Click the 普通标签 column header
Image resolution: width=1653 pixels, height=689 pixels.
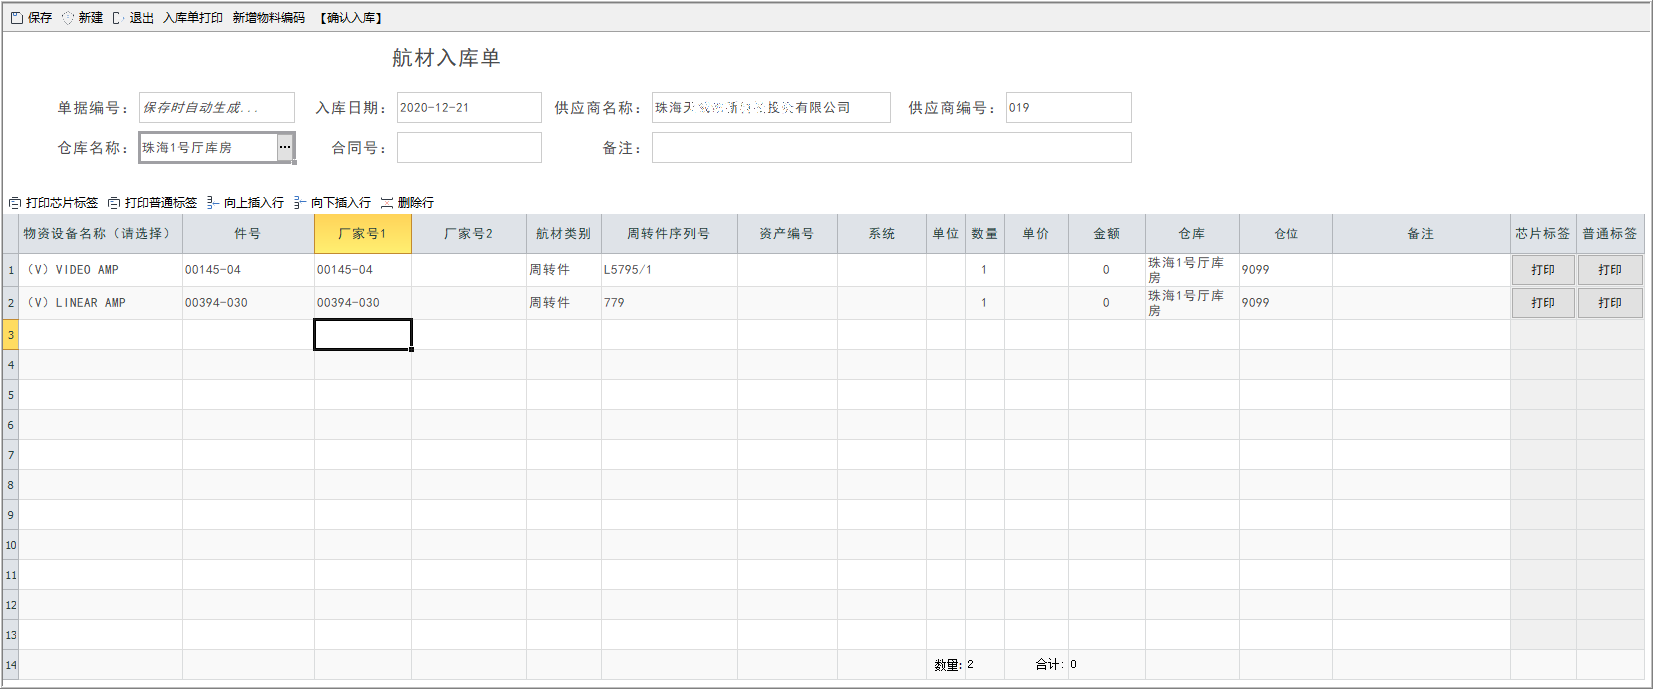pos(1610,234)
